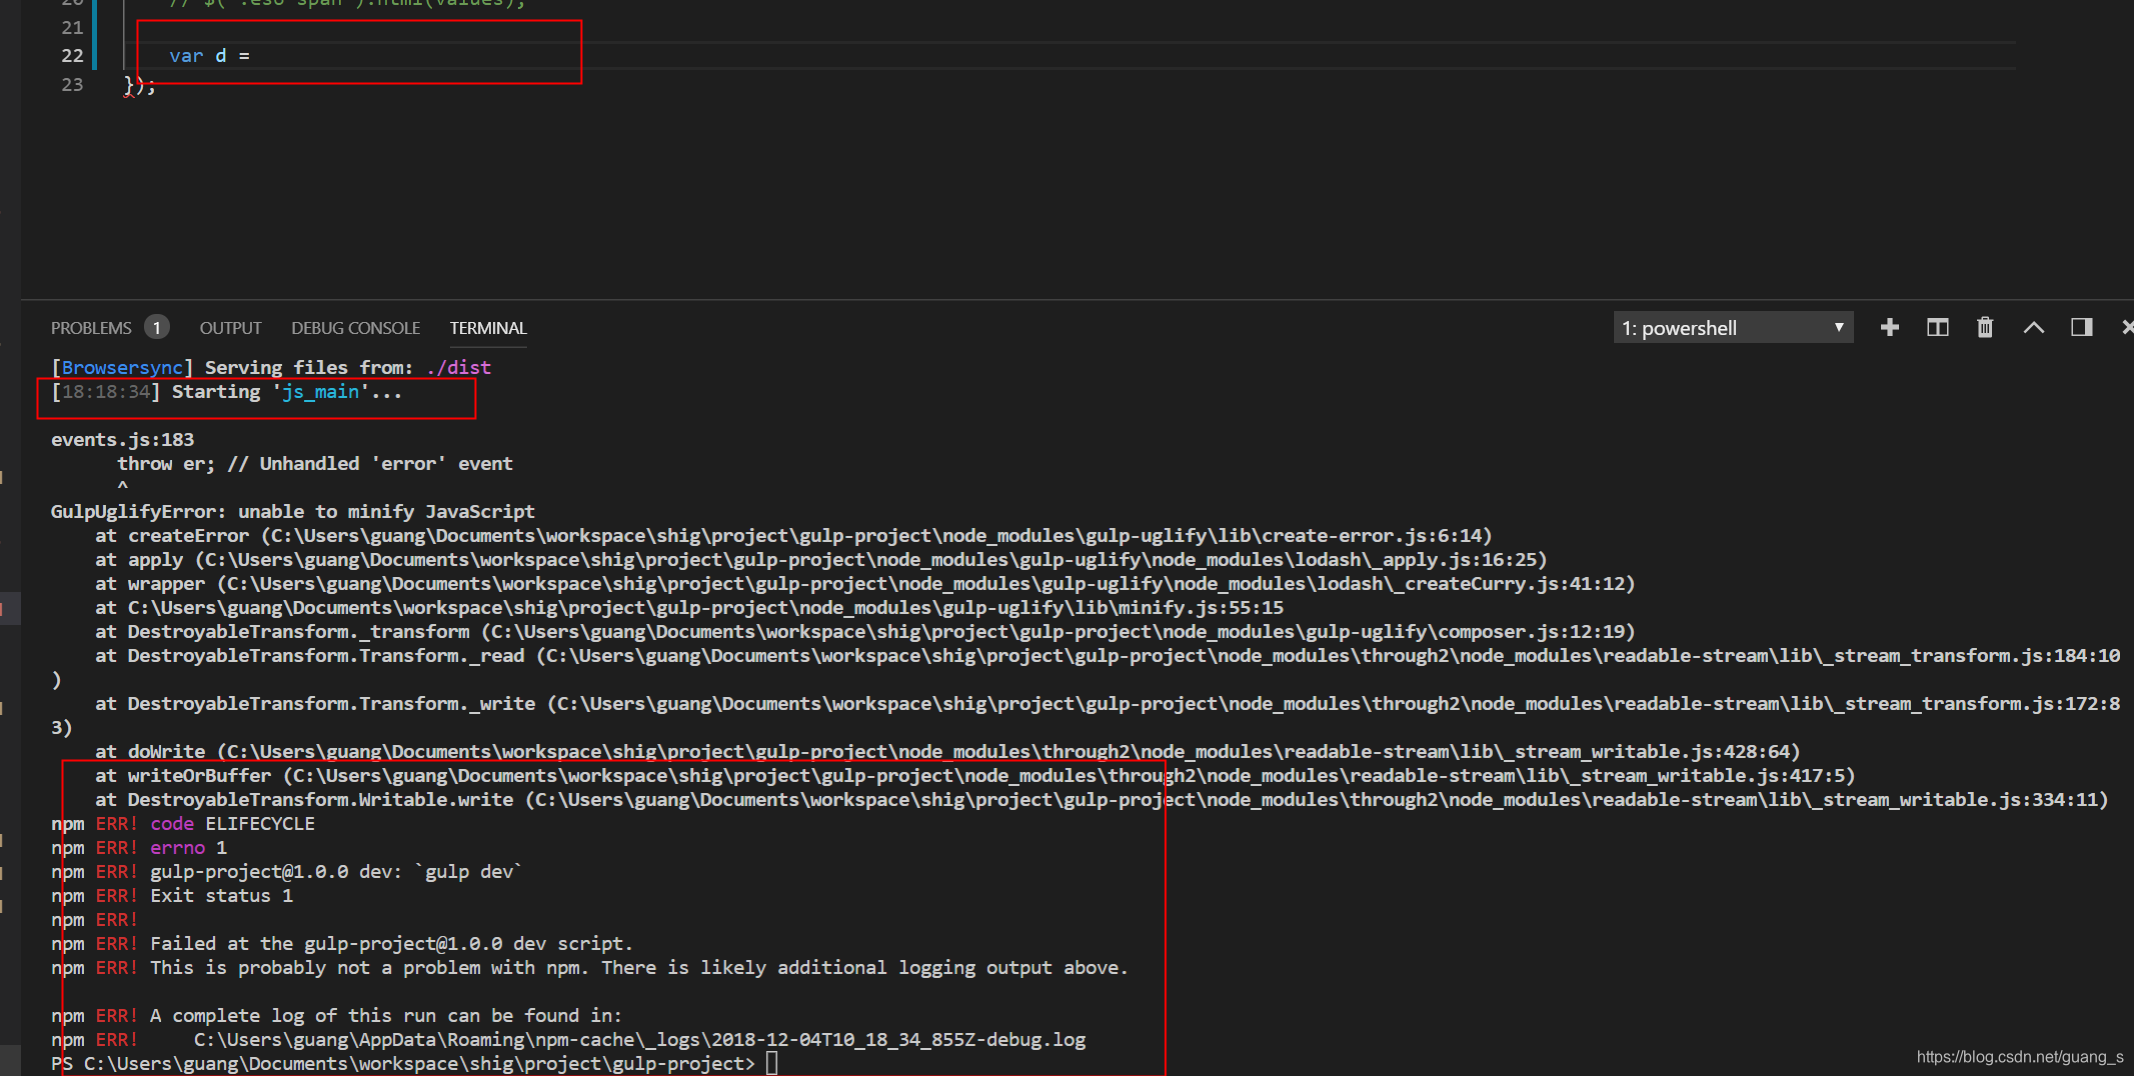Click the './dist' path in terminal
This screenshot has width=2134, height=1076.
click(458, 367)
